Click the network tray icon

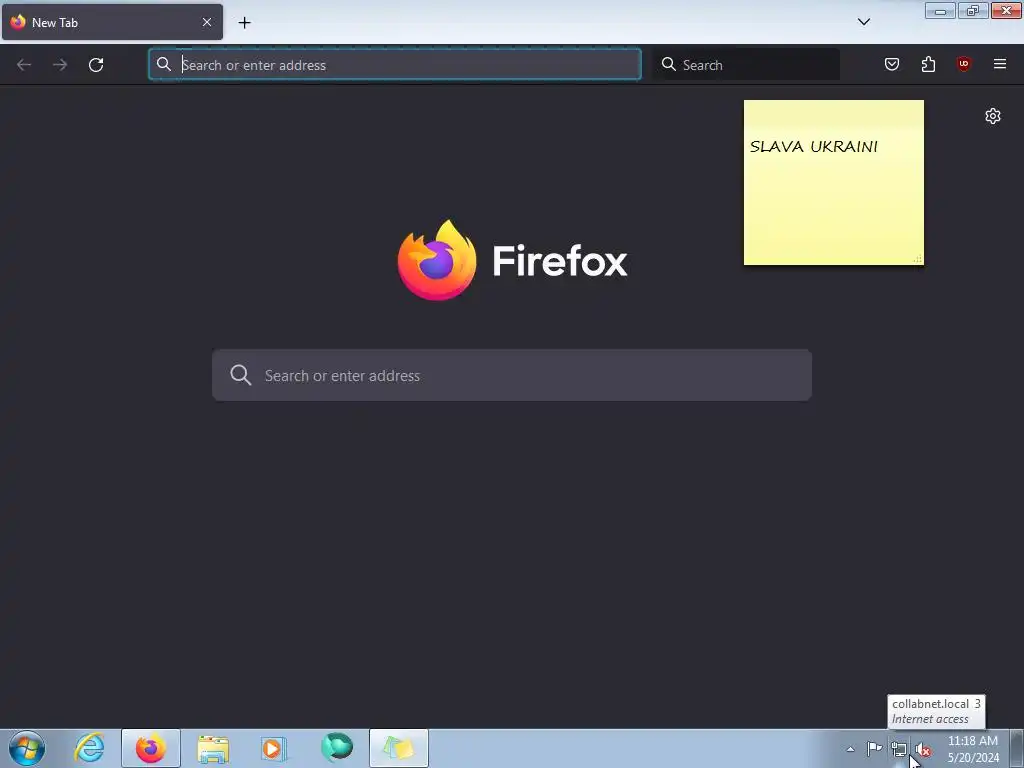pos(899,750)
